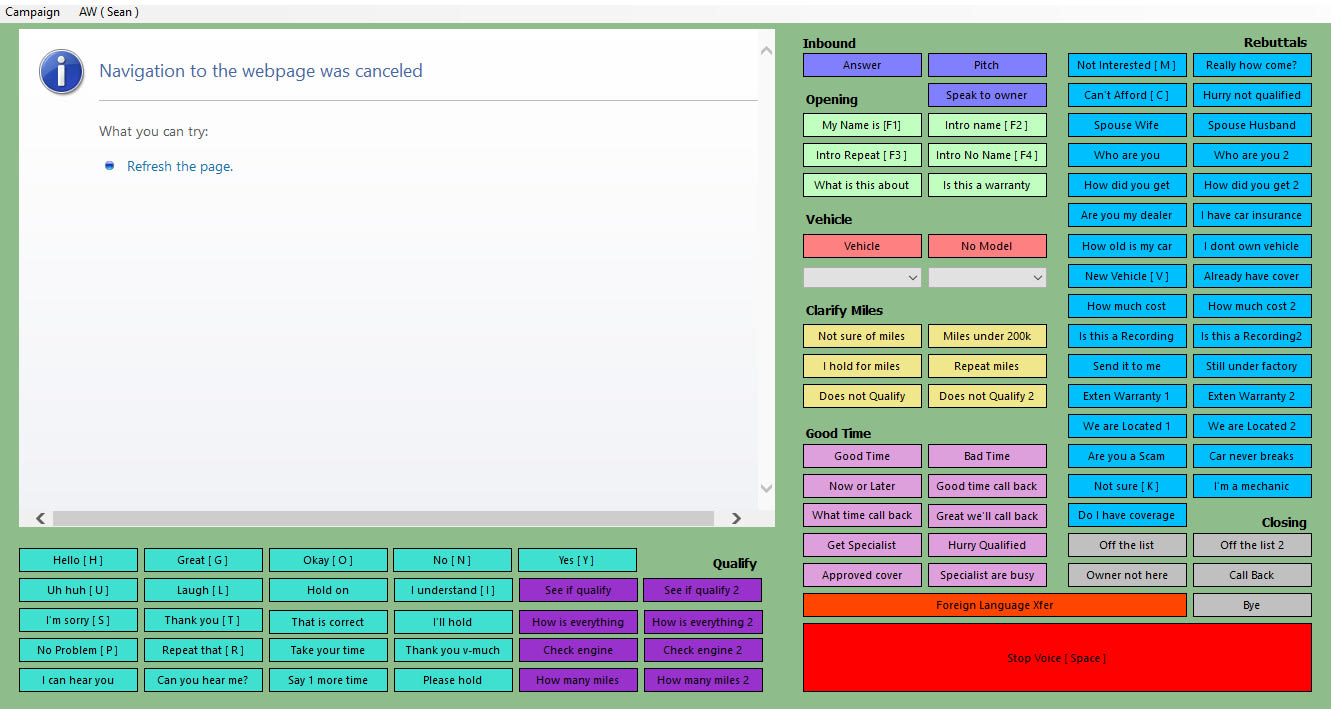
Task: Click the Foreign Language Xfer button
Action: [994, 606]
